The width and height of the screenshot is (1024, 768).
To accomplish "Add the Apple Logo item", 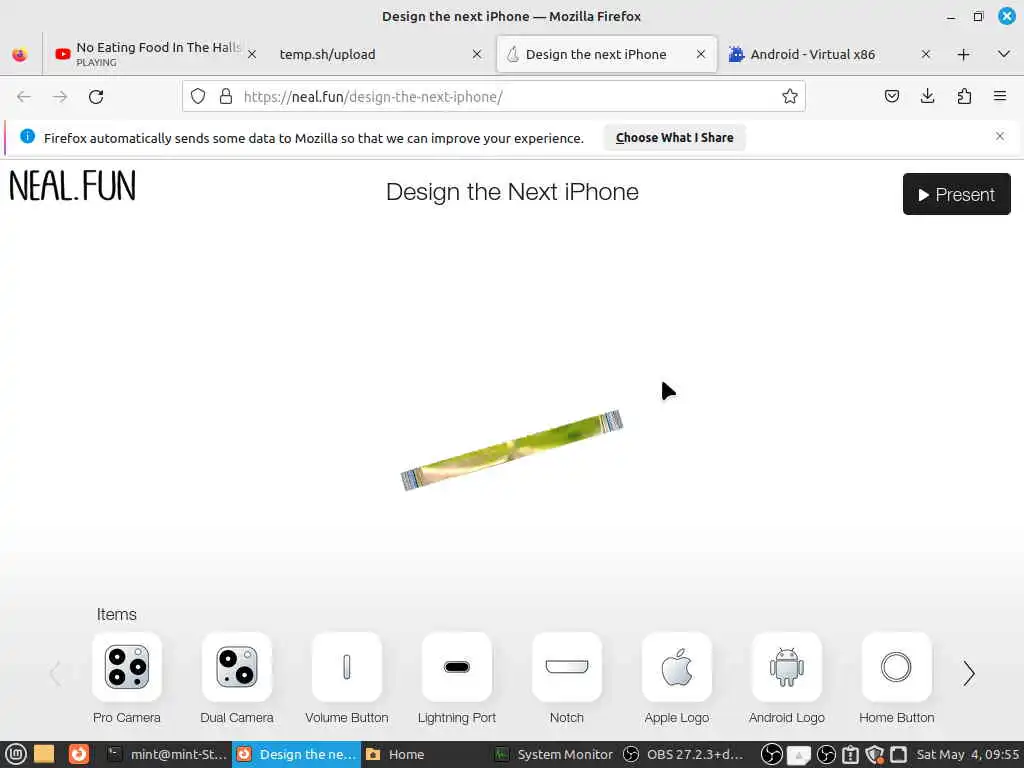I will point(677,667).
